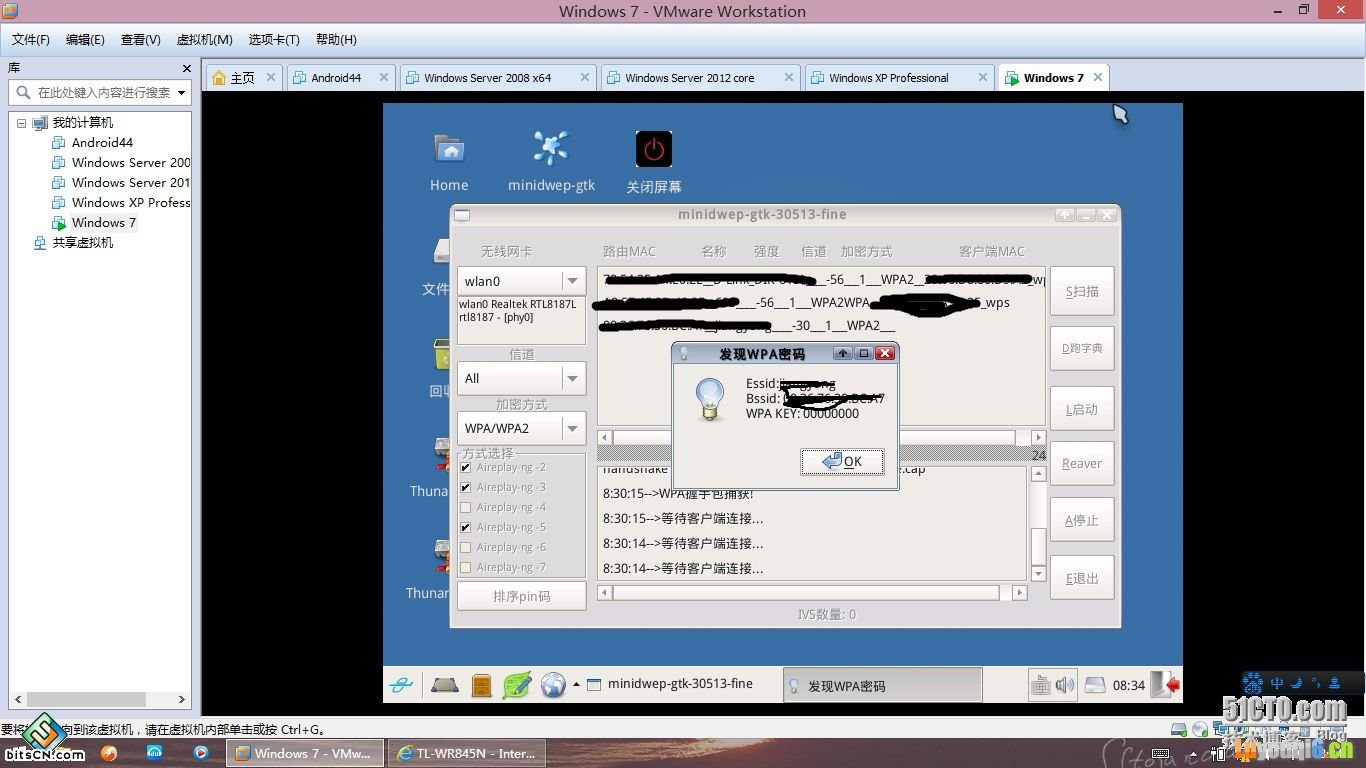The width and height of the screenshot is (1366, 768).
Task: Close the VMware library pane with X
Action: pyautogui.click(x=186, y=68)
